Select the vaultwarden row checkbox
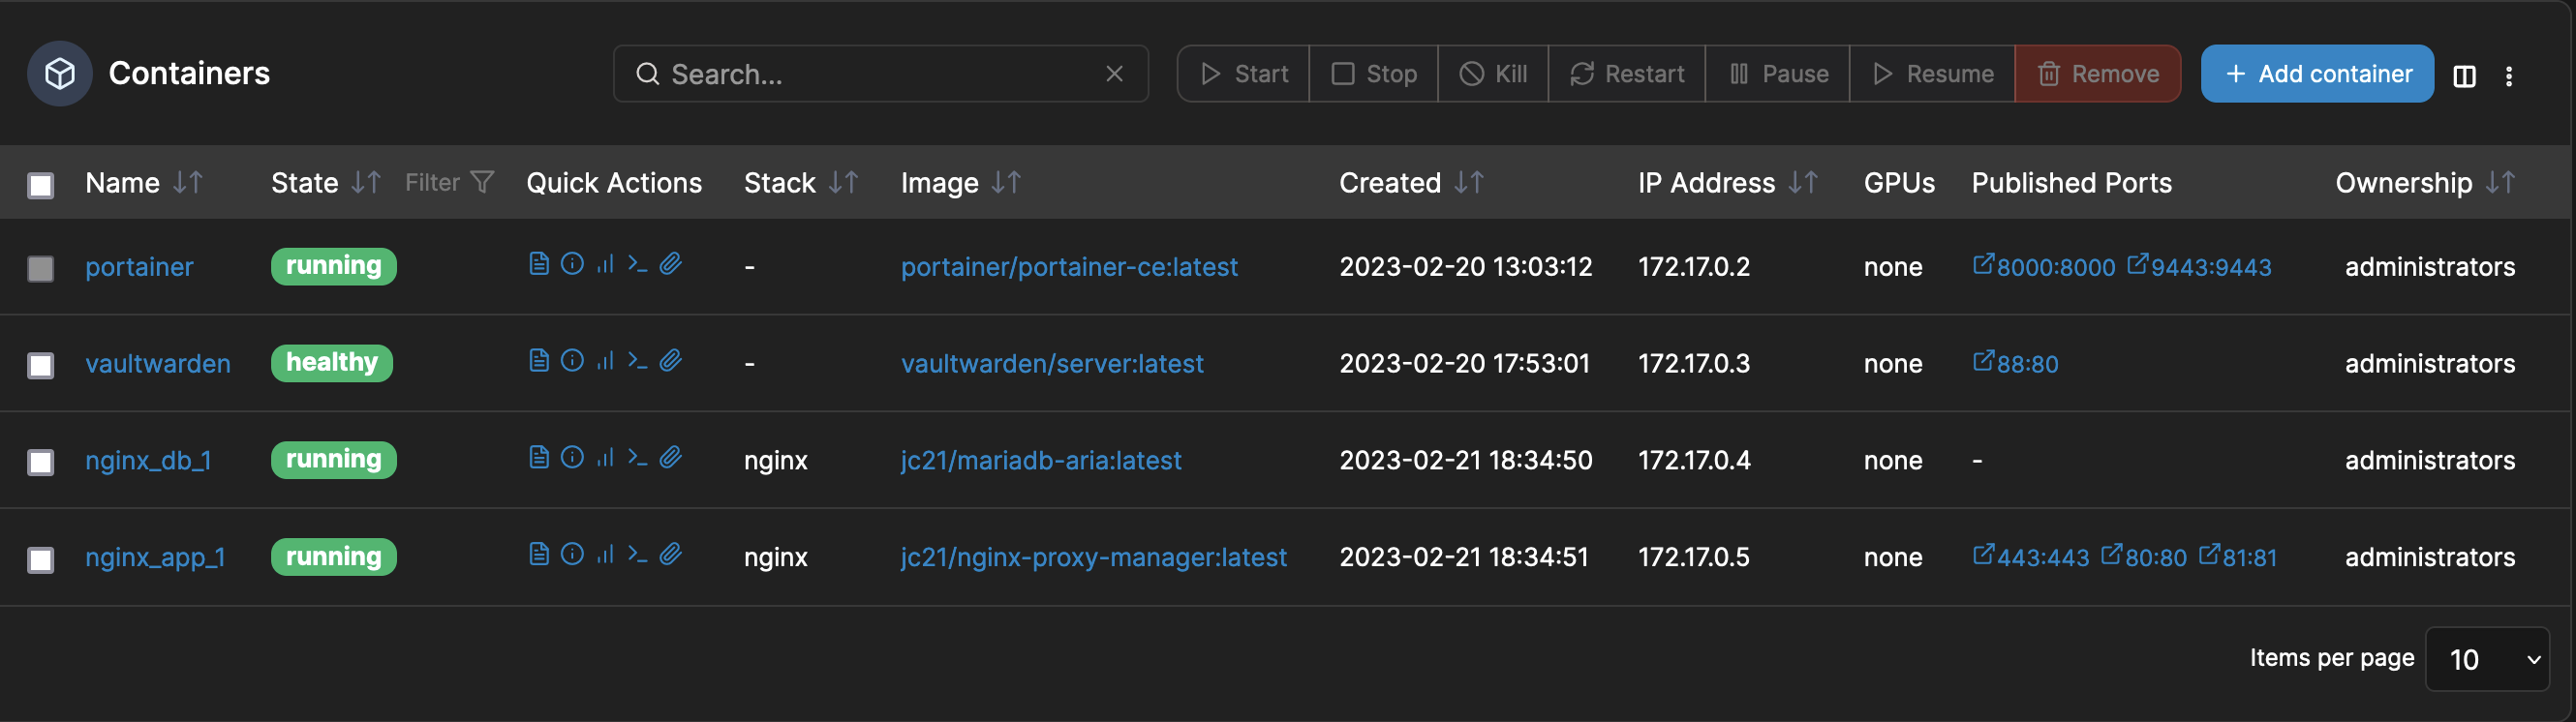Viewport: 2576px width, 722px height. (41, 365)
